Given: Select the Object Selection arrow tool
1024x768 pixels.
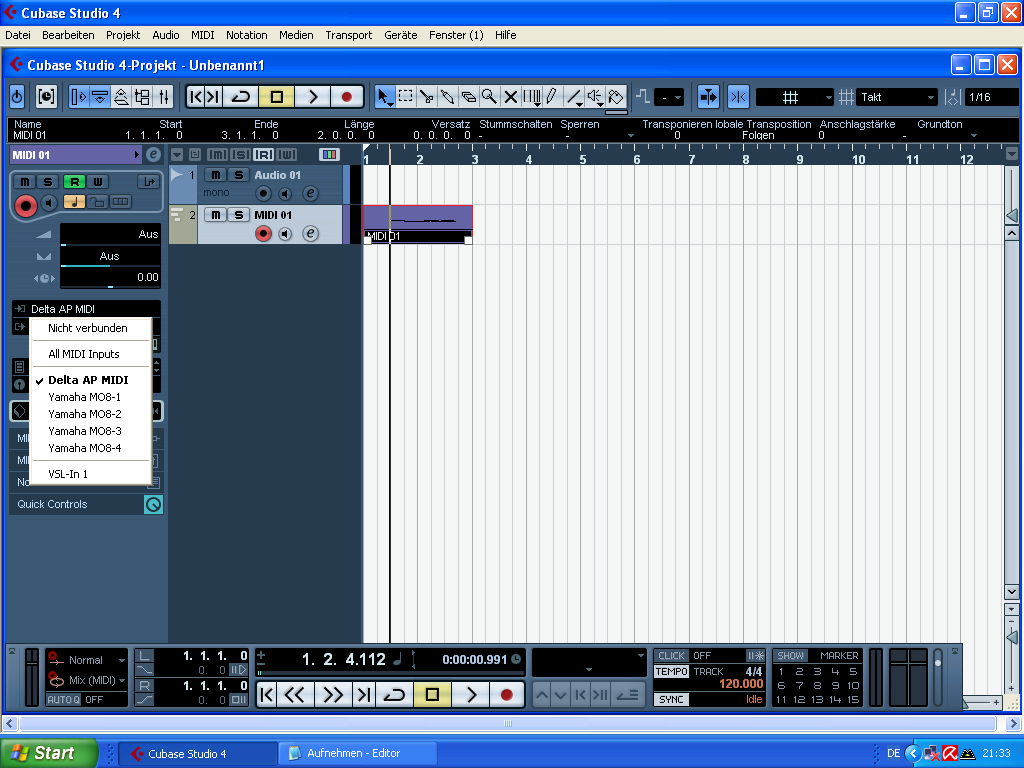Looking at the screenshot, I should tap(383, 97).
